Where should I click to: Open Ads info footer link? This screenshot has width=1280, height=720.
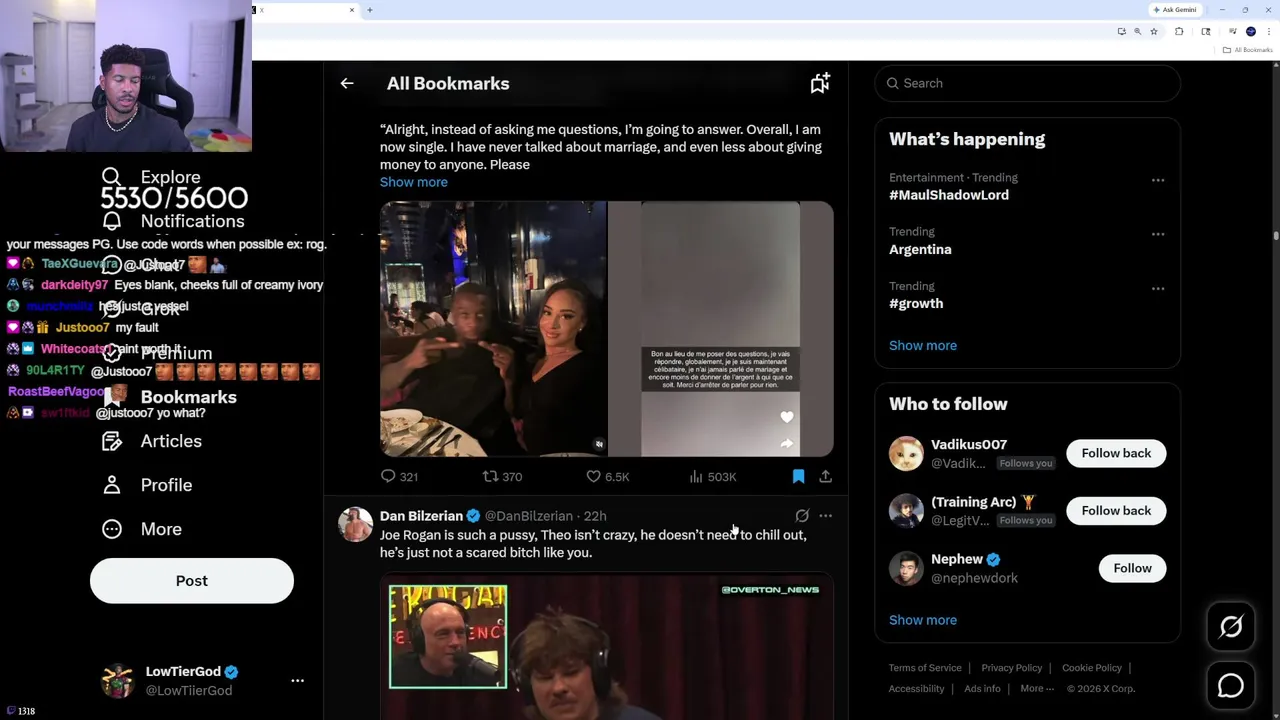(x=982, y=689)
